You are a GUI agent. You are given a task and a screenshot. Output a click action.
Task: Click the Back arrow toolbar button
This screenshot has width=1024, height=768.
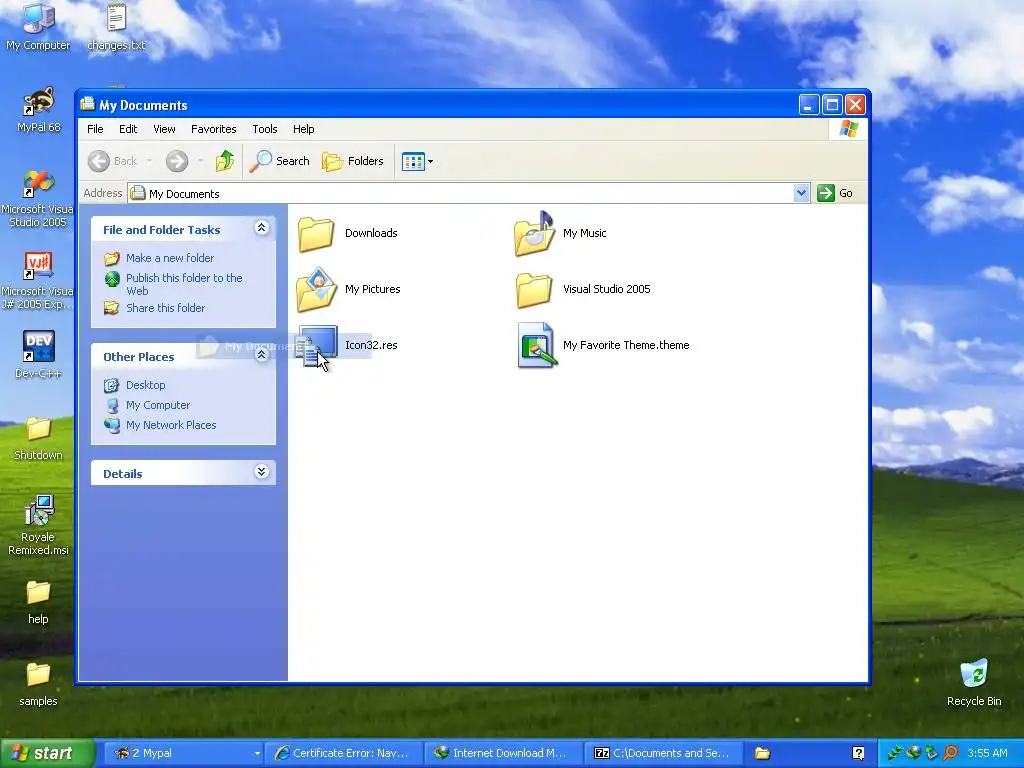pyautogui.click(x=99, y=161)
